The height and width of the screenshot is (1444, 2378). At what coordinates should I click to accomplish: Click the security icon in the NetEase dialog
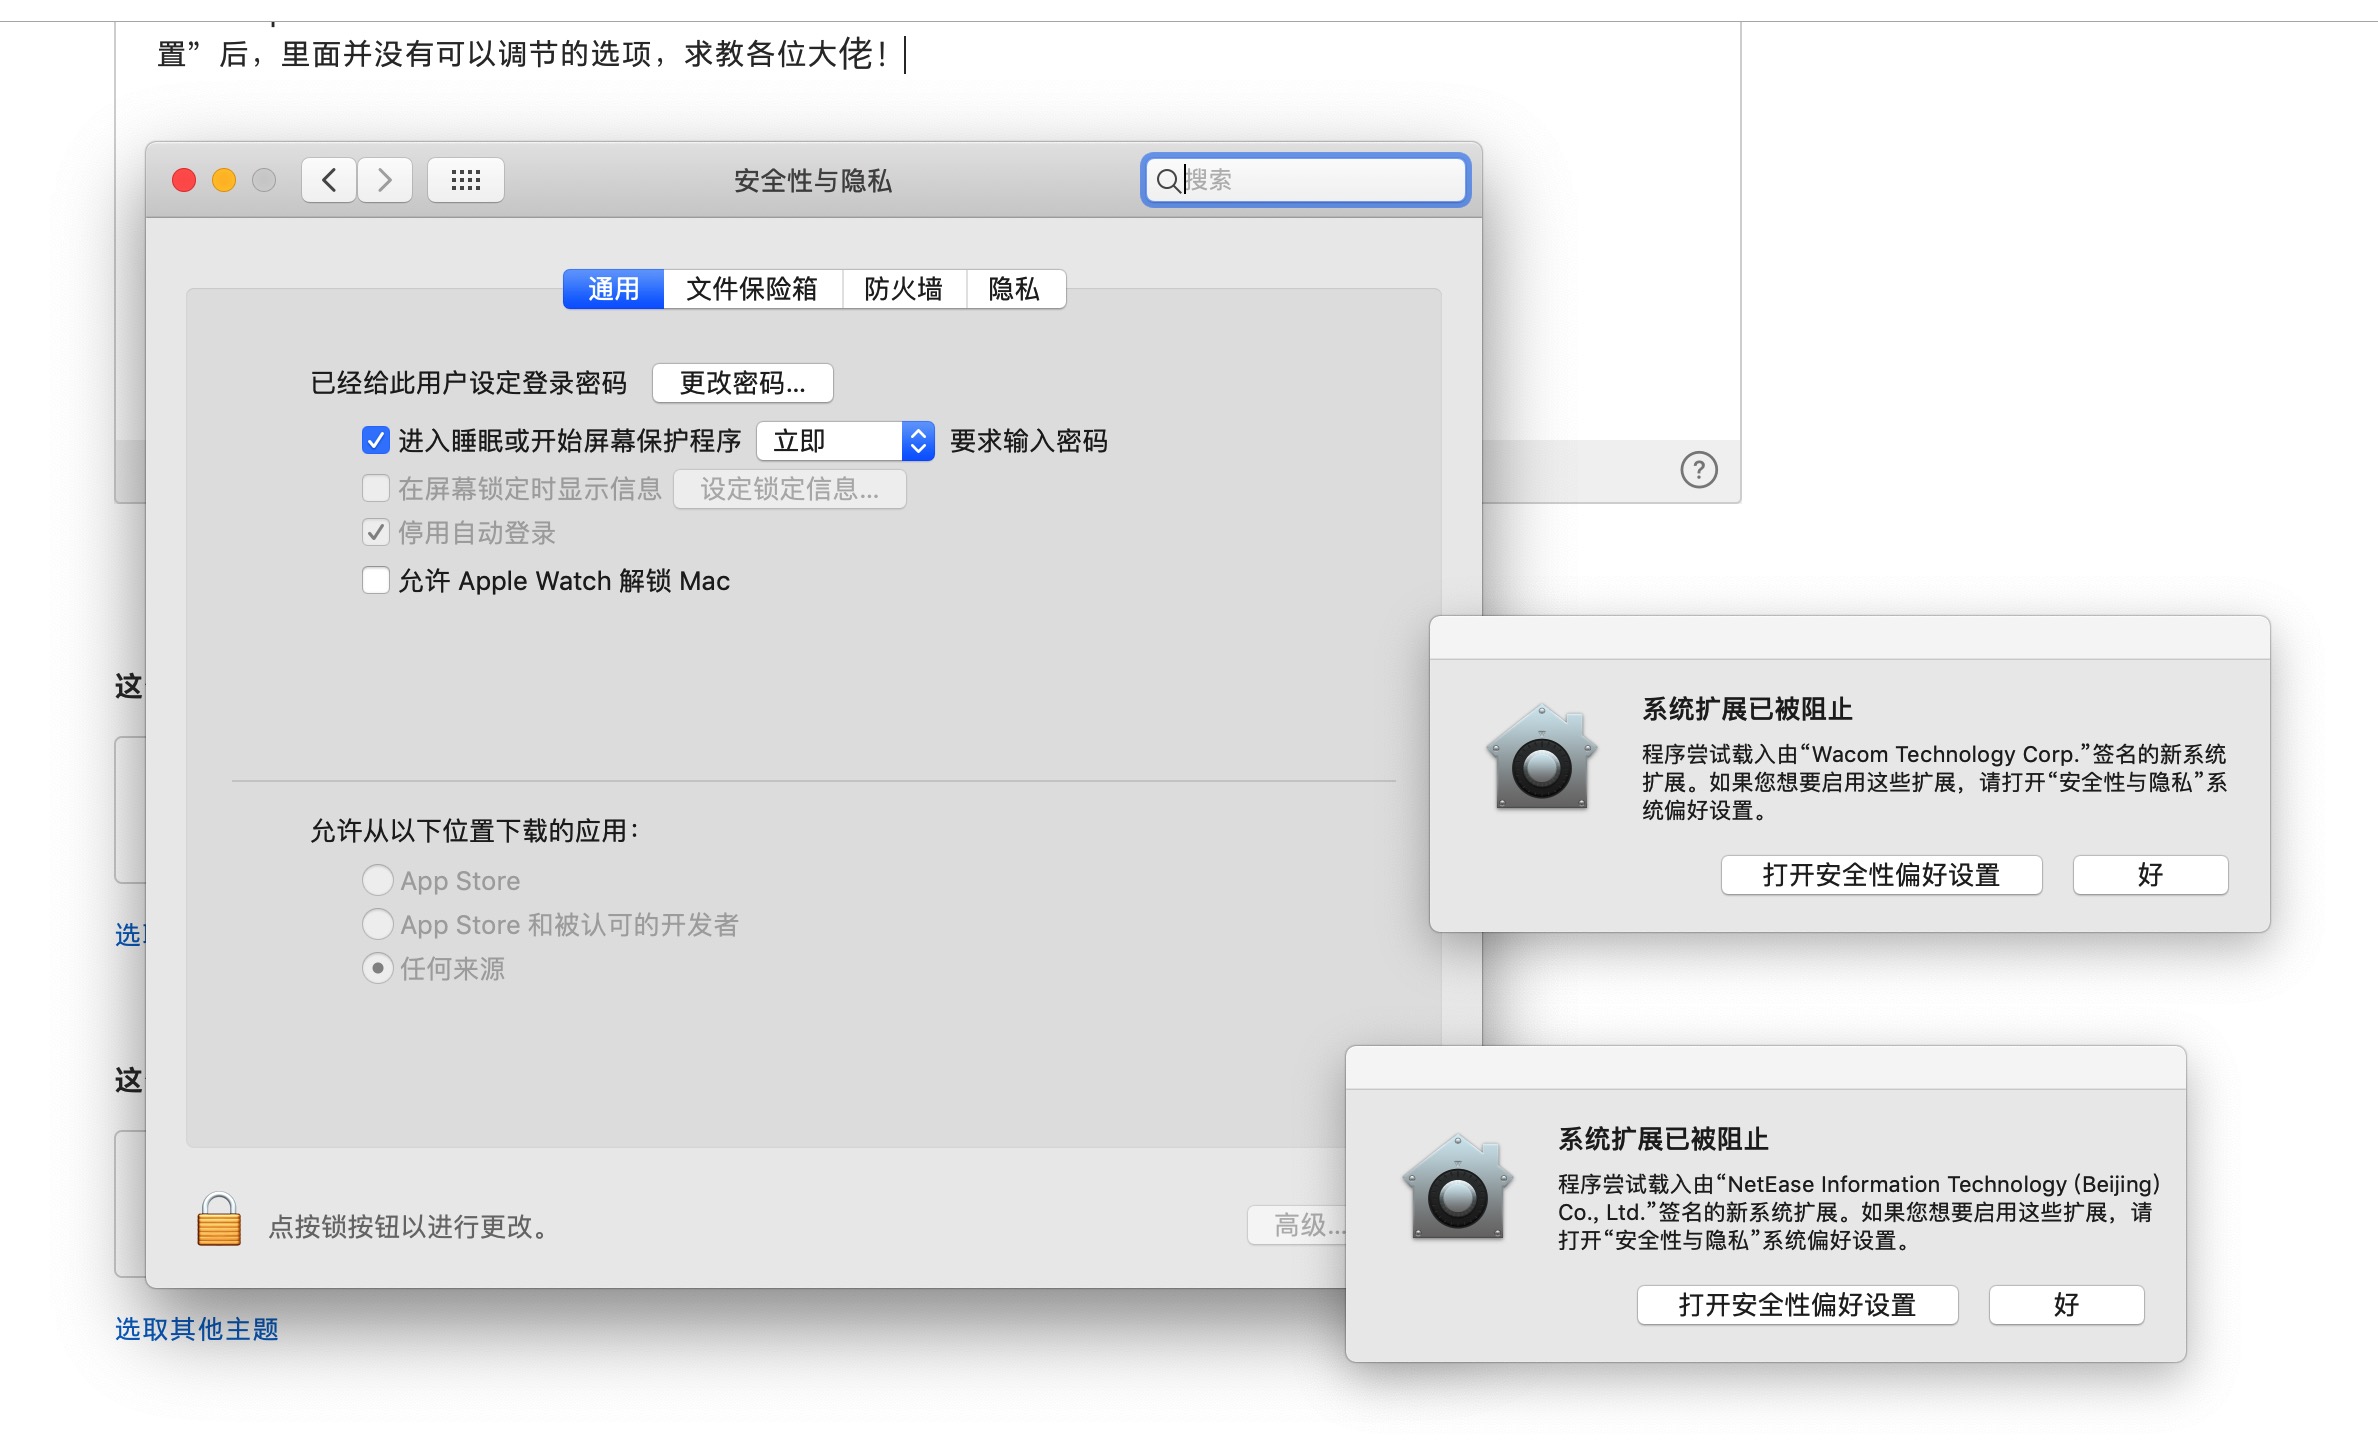click(1457, 1188)
